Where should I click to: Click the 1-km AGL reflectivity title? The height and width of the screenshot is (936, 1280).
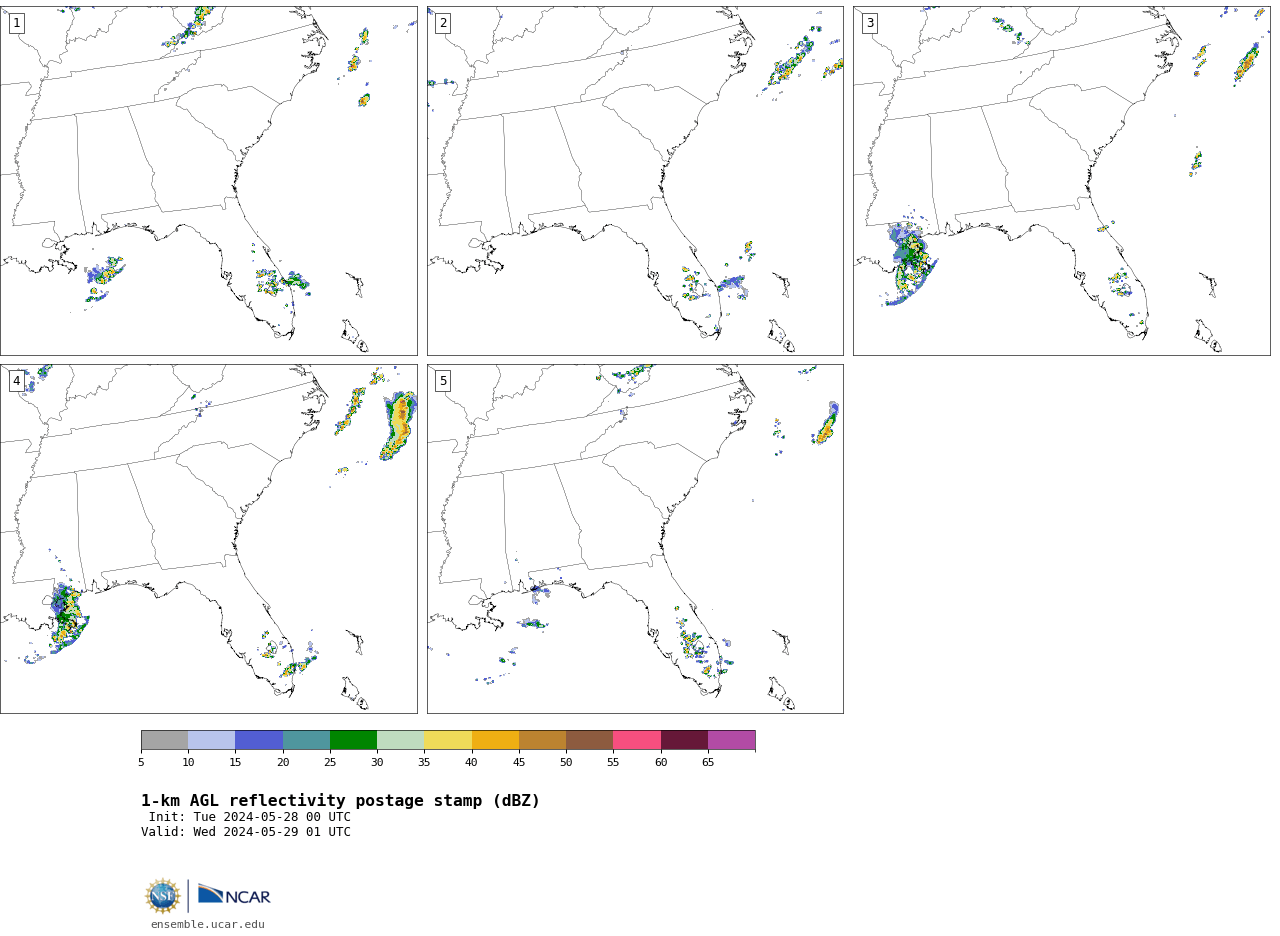click(340, 801)
